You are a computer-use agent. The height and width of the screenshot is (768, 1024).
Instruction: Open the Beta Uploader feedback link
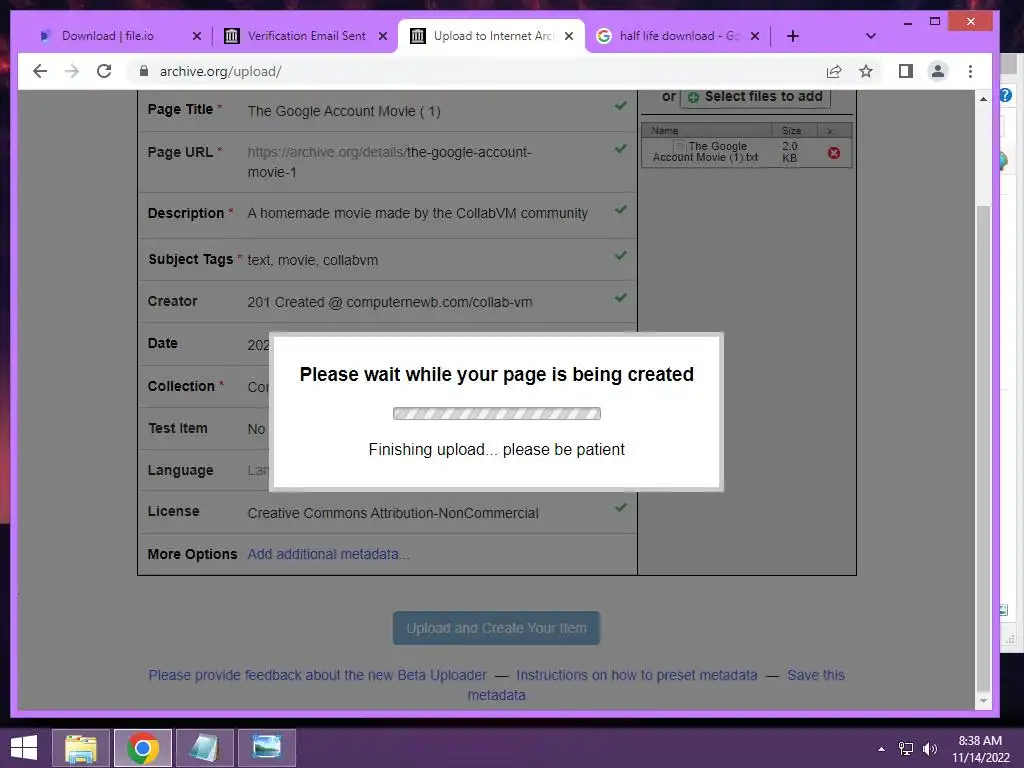[317, 675]
